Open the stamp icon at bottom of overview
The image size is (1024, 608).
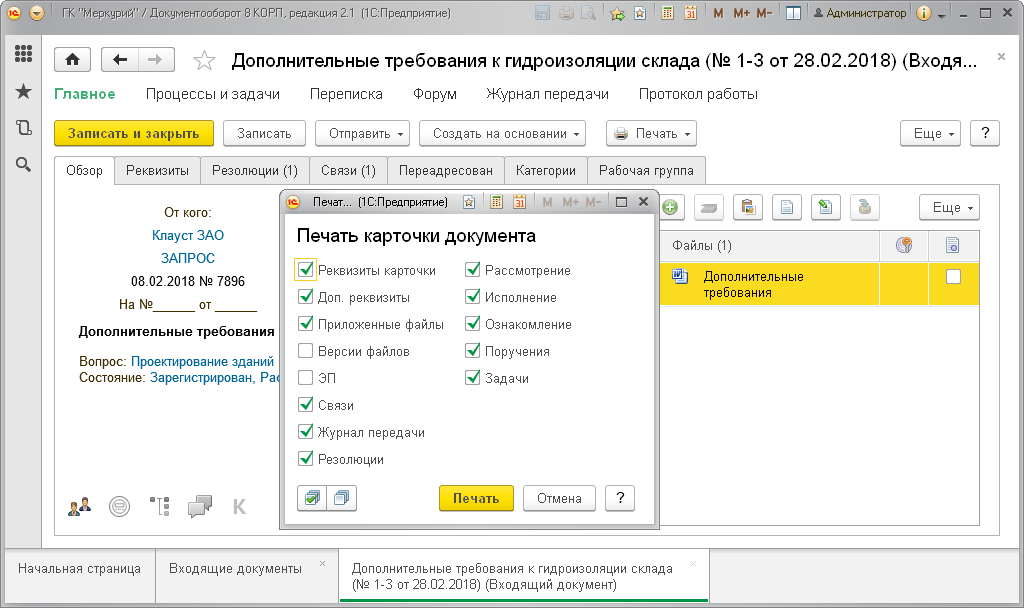click(120, 506)
